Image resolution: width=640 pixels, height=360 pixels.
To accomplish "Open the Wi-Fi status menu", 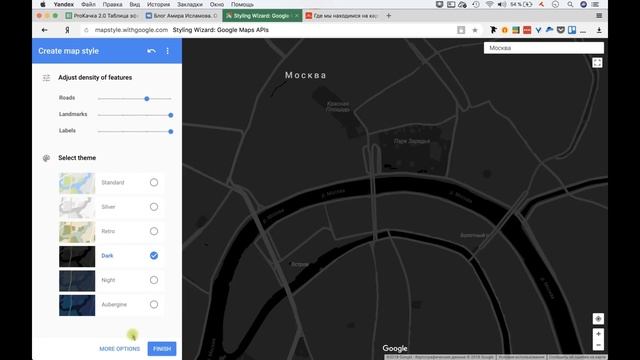I will [x=489, y=4].
